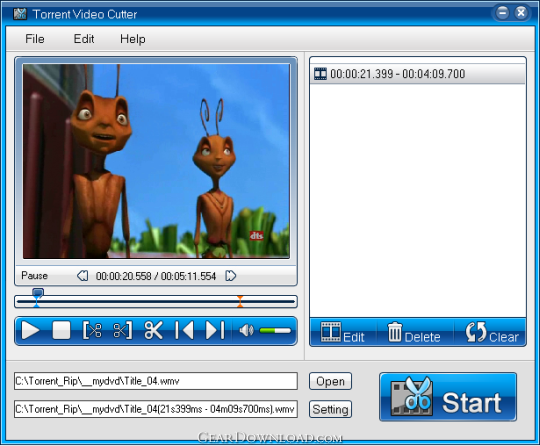The height and width of the screenshot is (446, 540).
Task: Delete the selected clip segment
Action: (x=414, y=333)
